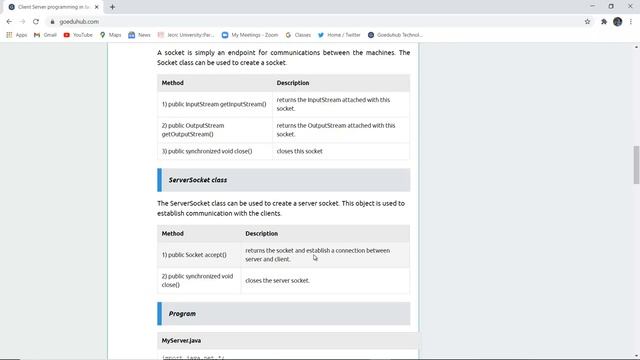
Task: Open Chrome three-dot menu
Action: pyautogui.click(x=631, y=22)
